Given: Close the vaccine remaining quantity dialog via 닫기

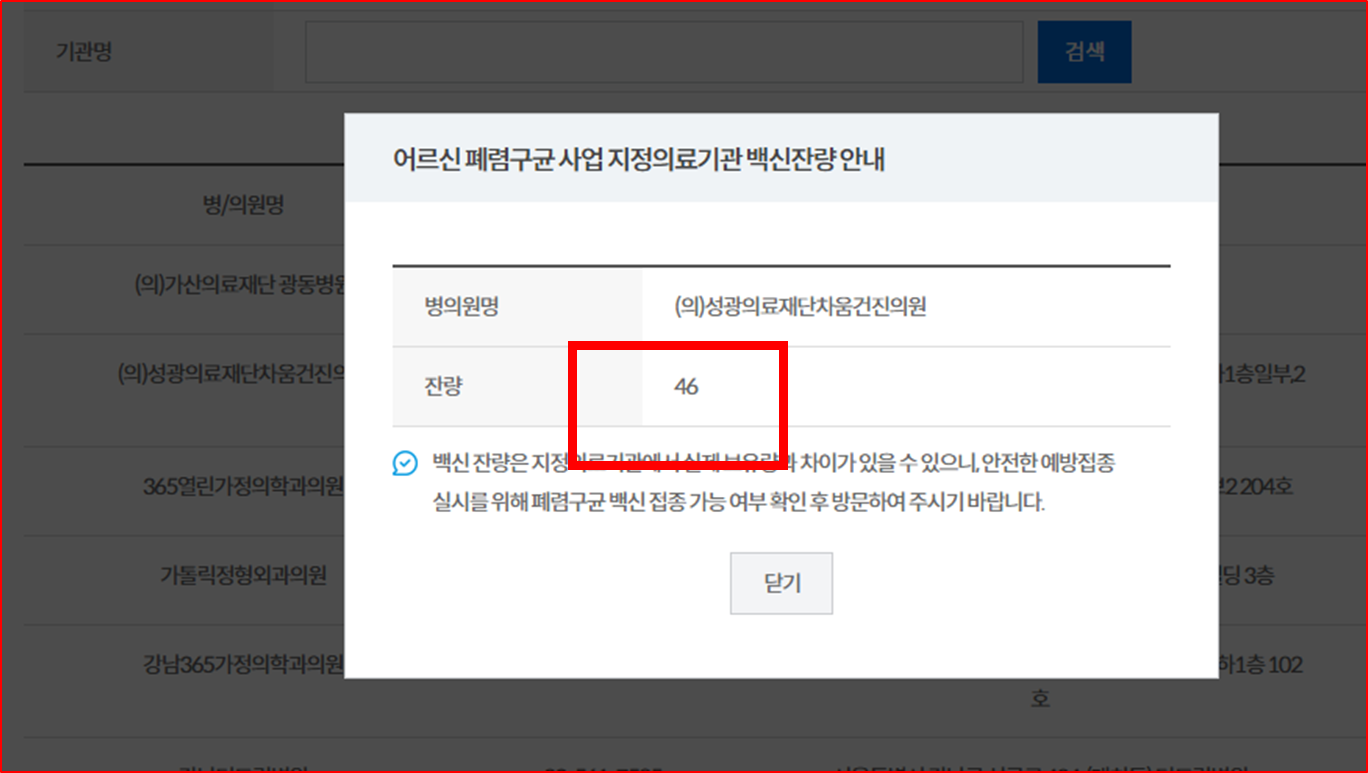Looking at the screenshot, I should pos(781,583).
